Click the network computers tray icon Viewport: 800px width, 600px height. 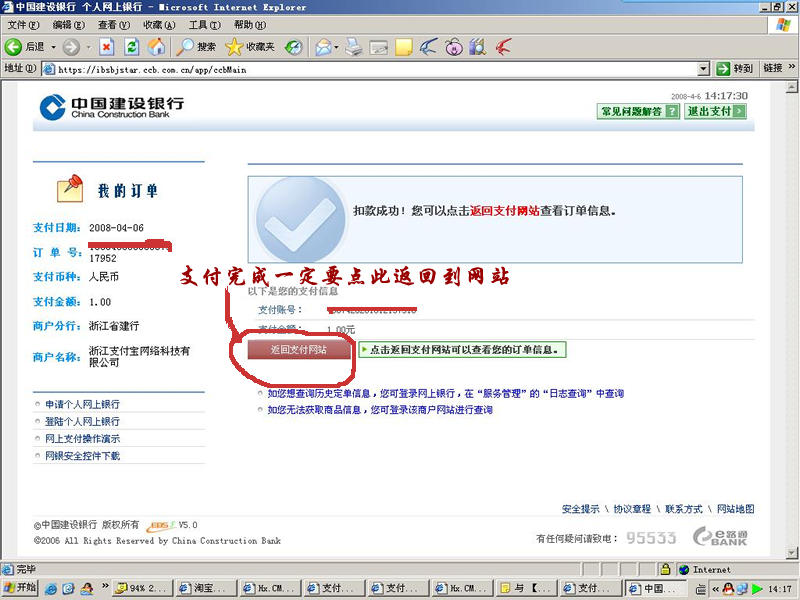742,589
